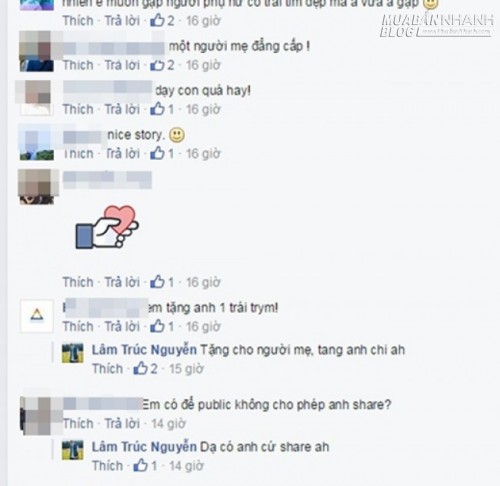
Task: Click the heart-in-hand sticker
Action: tap(107, 227)
